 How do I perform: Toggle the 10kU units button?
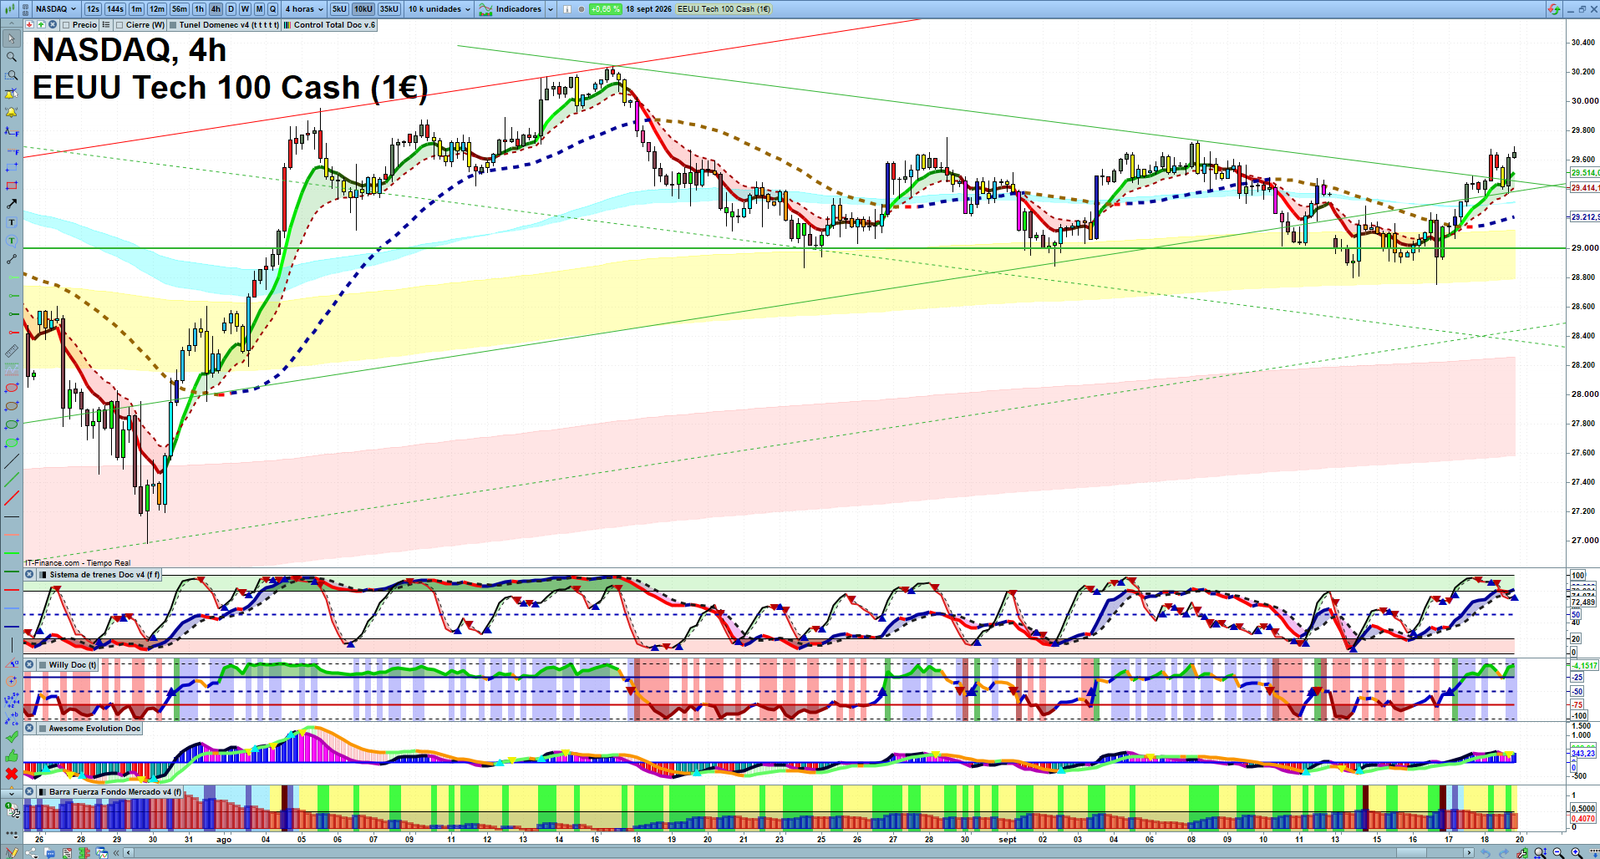coord(363,9)
